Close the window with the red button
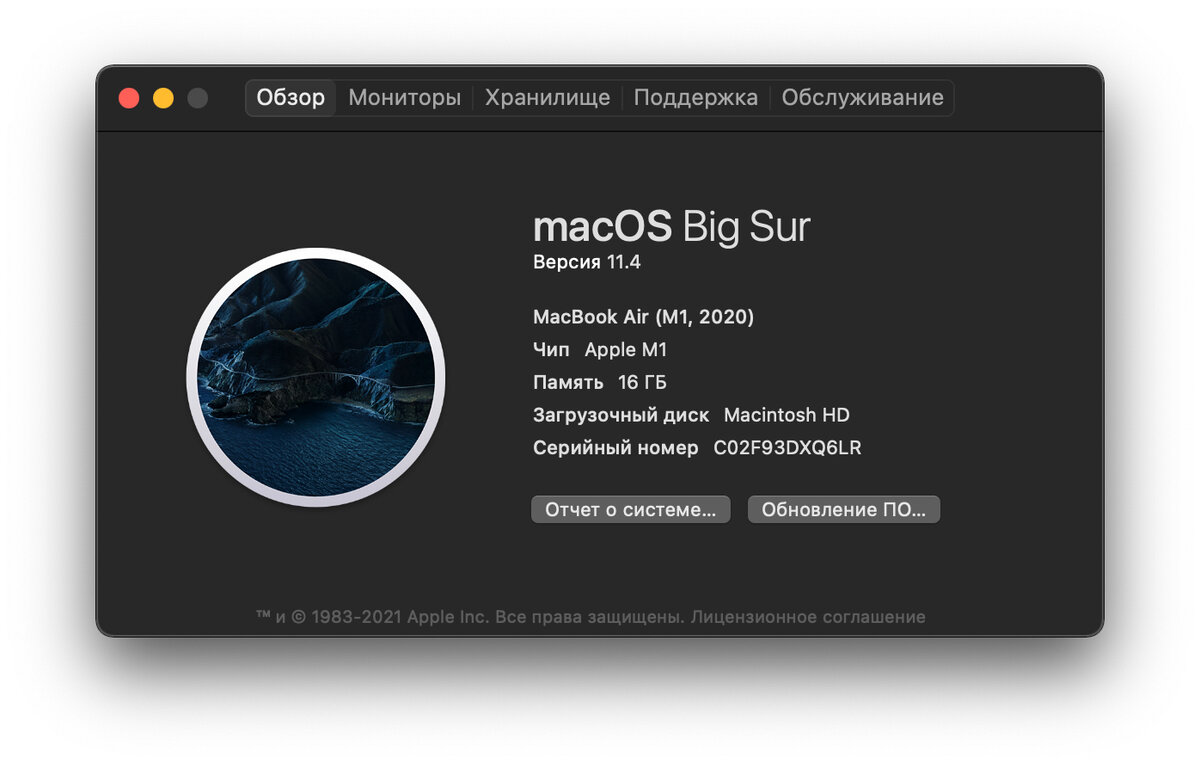 129,98
